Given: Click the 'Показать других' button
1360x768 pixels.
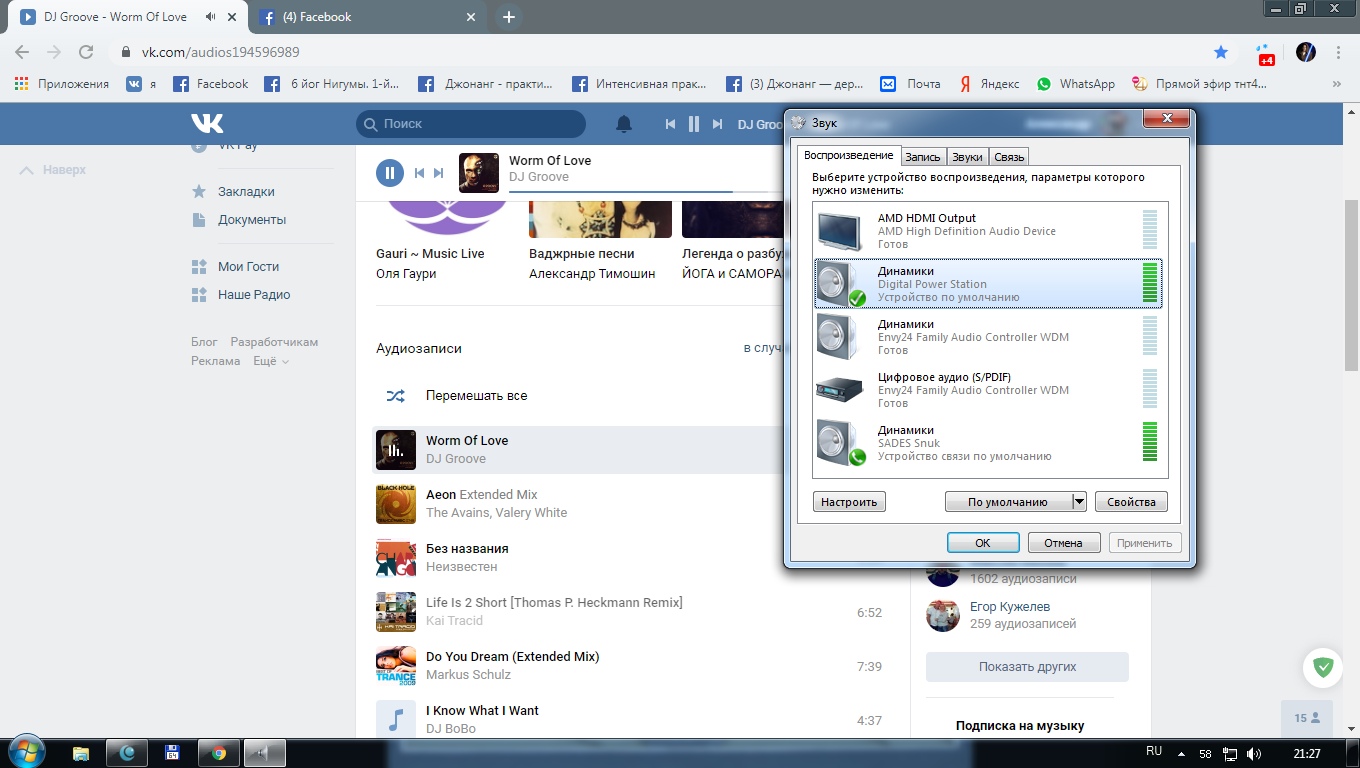Looking at the screenshot, I should (1027, 667).
